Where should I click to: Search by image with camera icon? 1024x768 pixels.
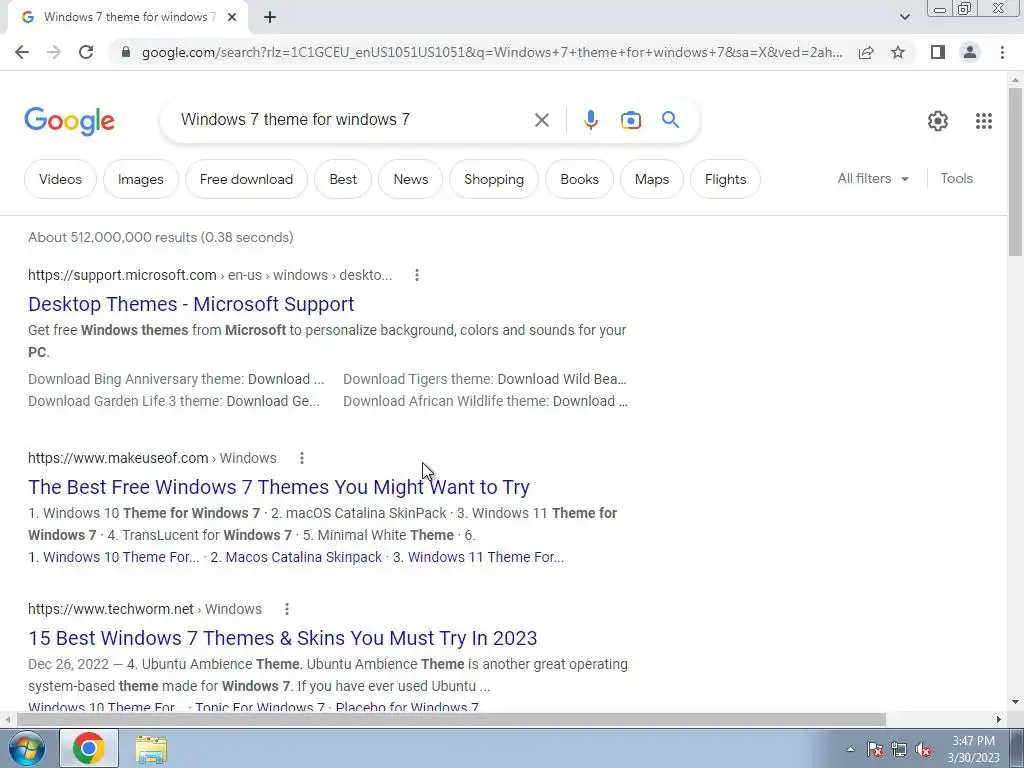[630, 120]
